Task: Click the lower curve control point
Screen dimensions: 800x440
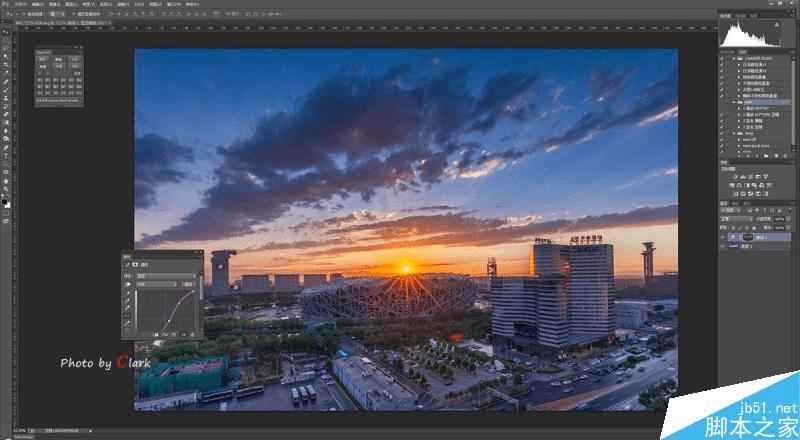Action: pyautogui.click(x=169, y=321)
